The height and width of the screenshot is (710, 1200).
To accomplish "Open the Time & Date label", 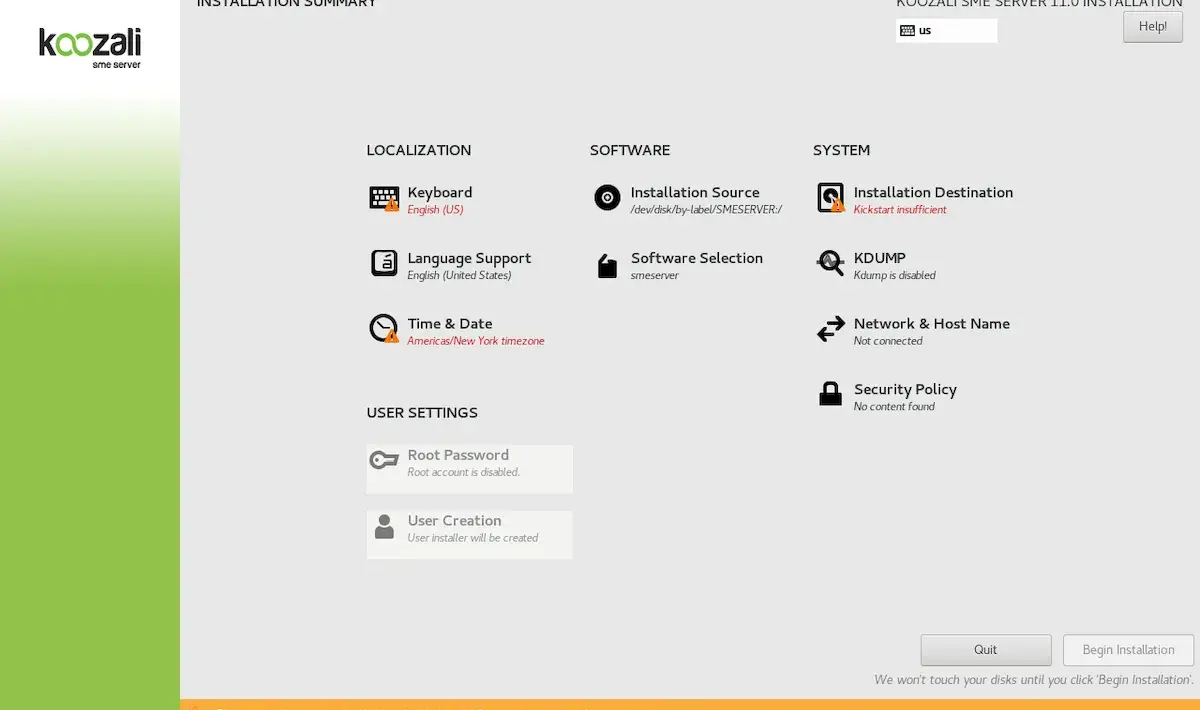I will tap(450, 324).
